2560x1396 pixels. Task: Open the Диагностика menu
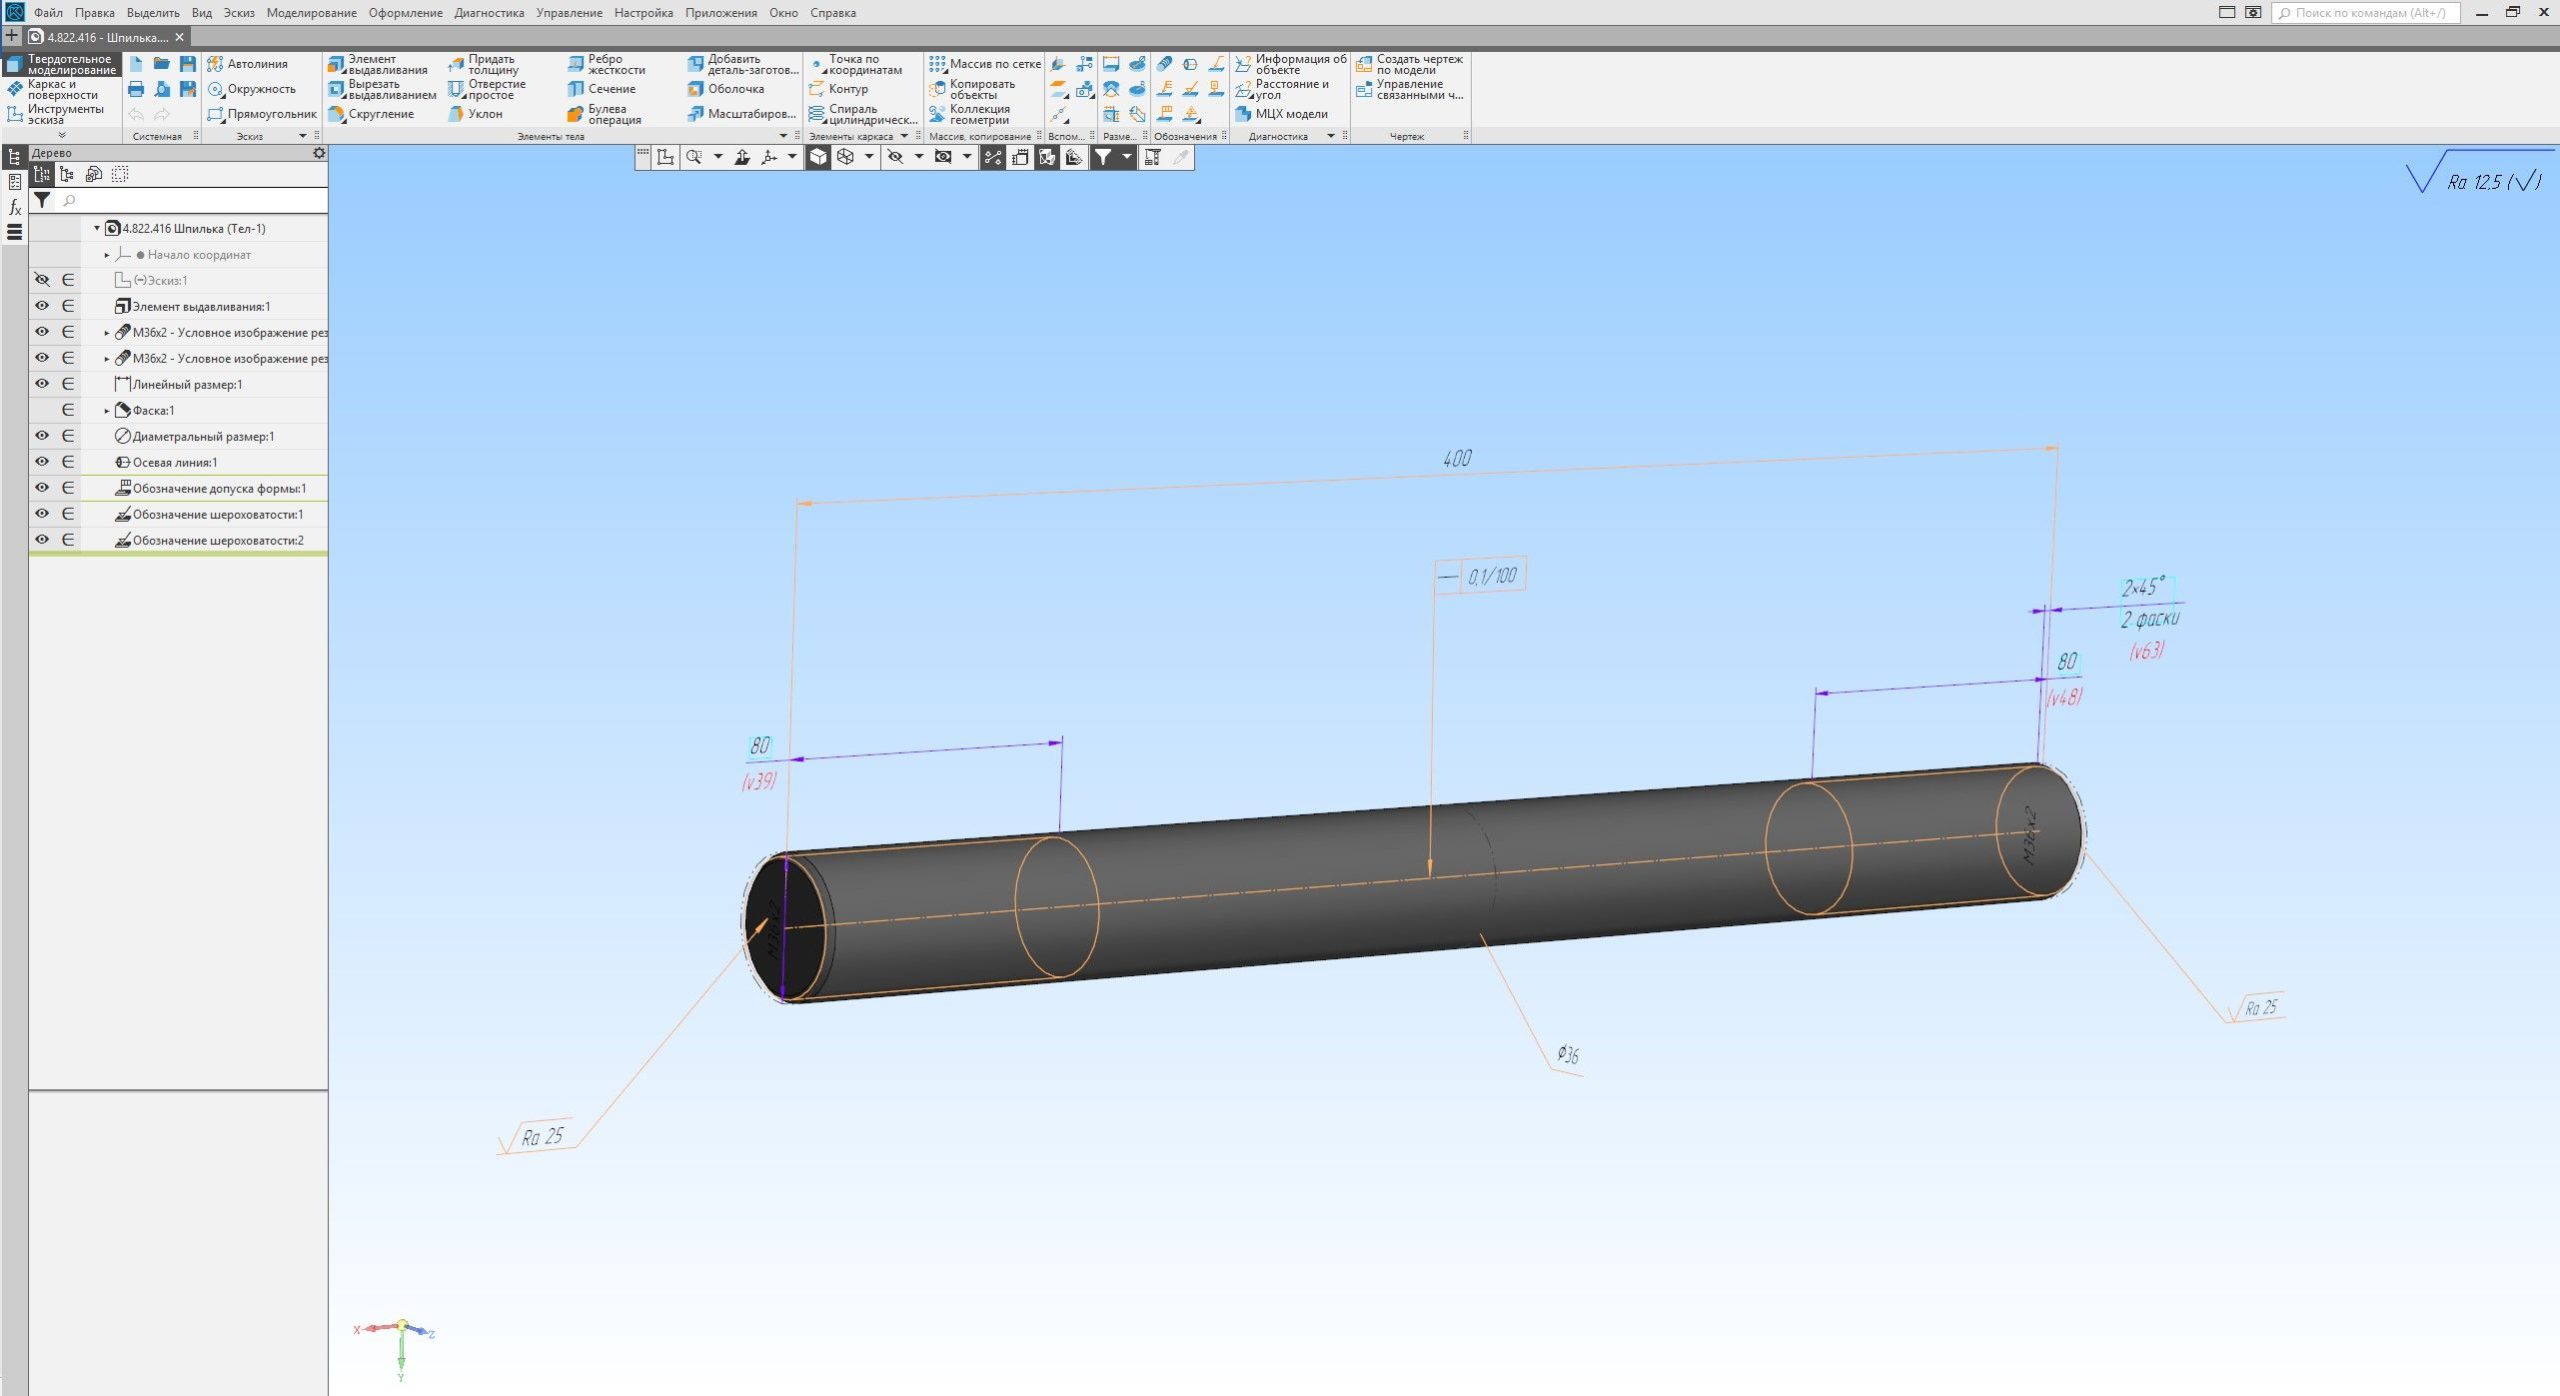point(488,13)
